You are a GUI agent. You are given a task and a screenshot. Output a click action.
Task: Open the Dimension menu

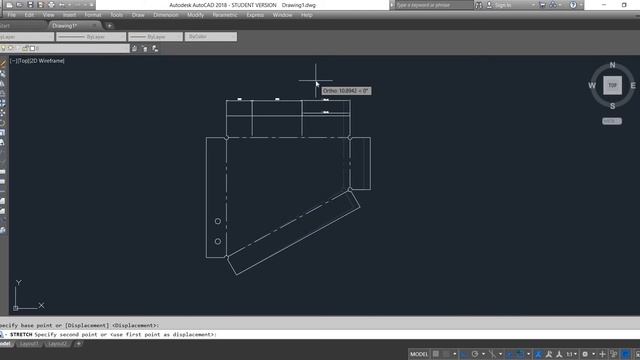[166, 15]
